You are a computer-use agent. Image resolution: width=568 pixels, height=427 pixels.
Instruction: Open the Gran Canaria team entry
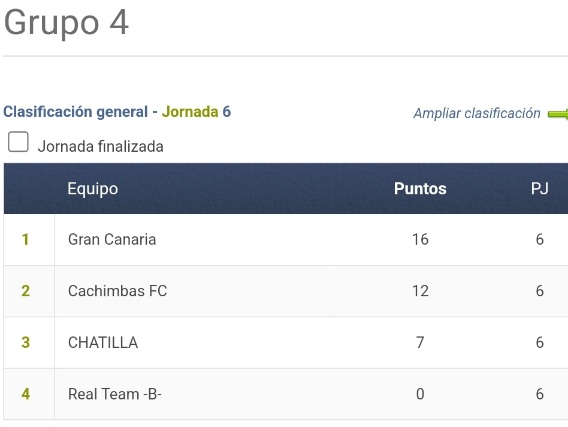(112, 239)
